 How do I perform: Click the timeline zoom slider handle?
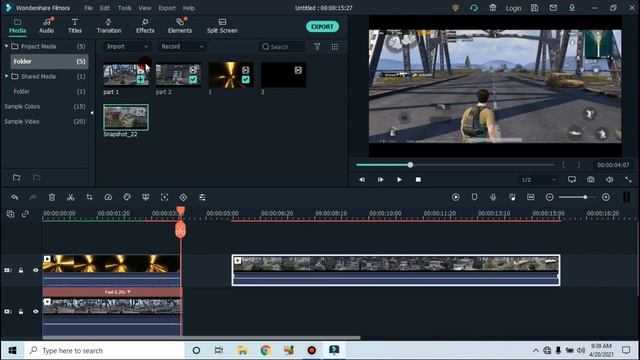[x=585, y=198]
